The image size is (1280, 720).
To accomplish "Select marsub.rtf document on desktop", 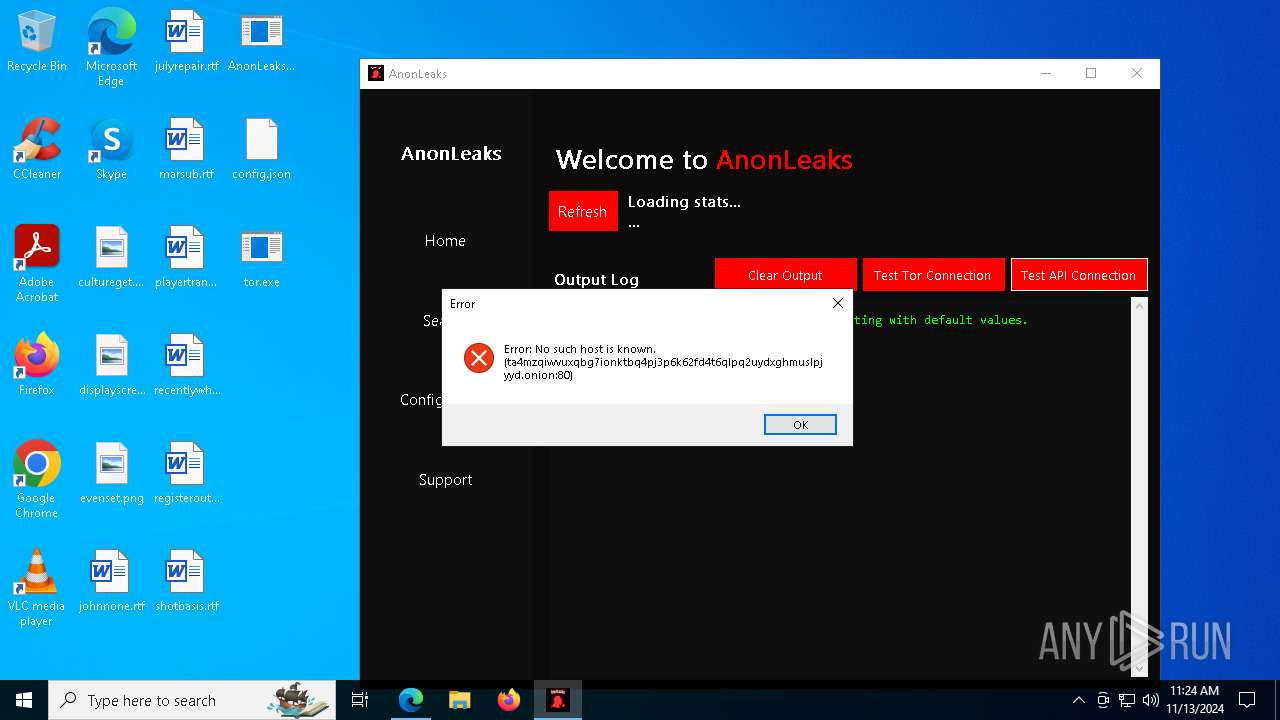I will coord(186,150).
